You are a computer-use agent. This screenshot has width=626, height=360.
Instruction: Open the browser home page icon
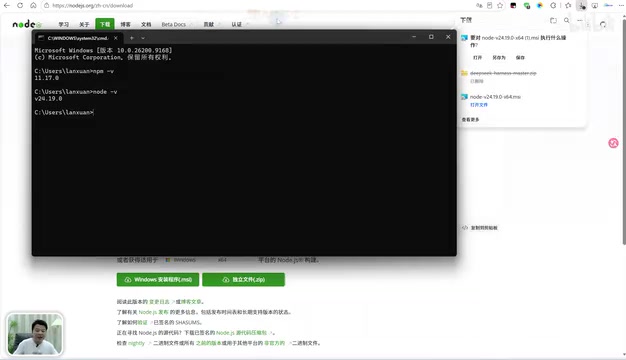point(33,6)
